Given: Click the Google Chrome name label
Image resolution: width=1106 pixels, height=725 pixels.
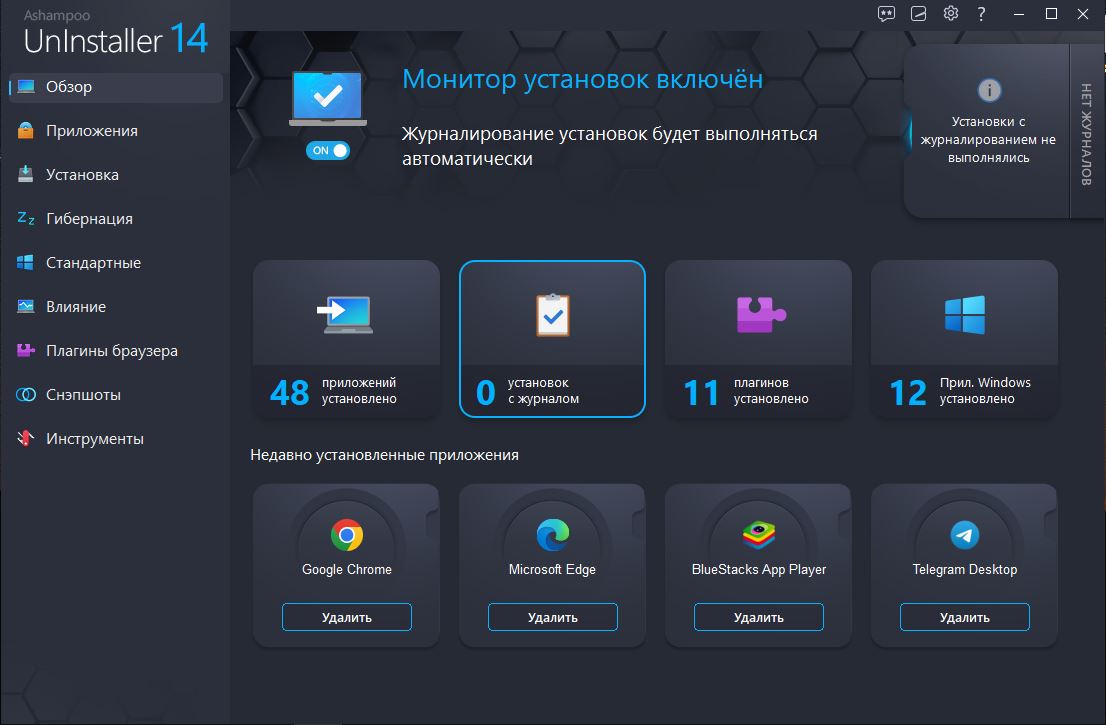Looking at the screenshot, I should (347, 569).
